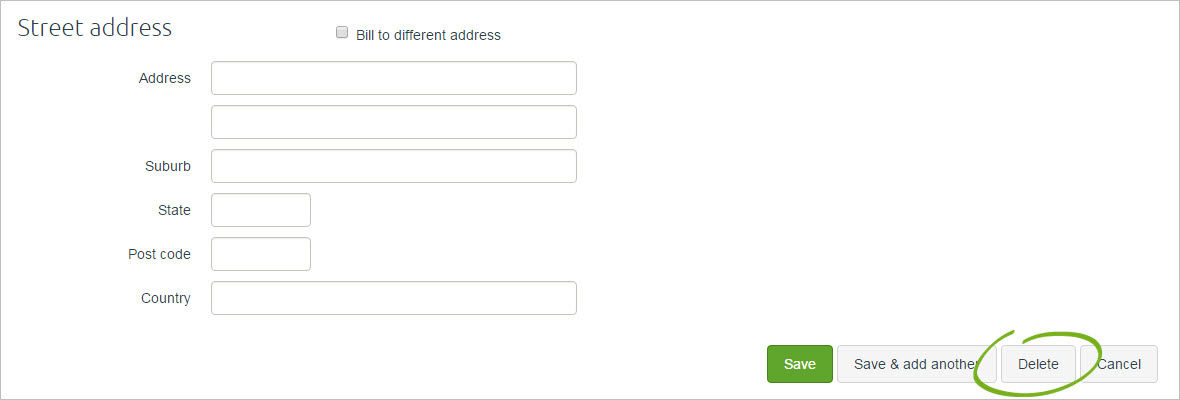Click the State label
The image size is (1180, 400).
click(174, 210)
